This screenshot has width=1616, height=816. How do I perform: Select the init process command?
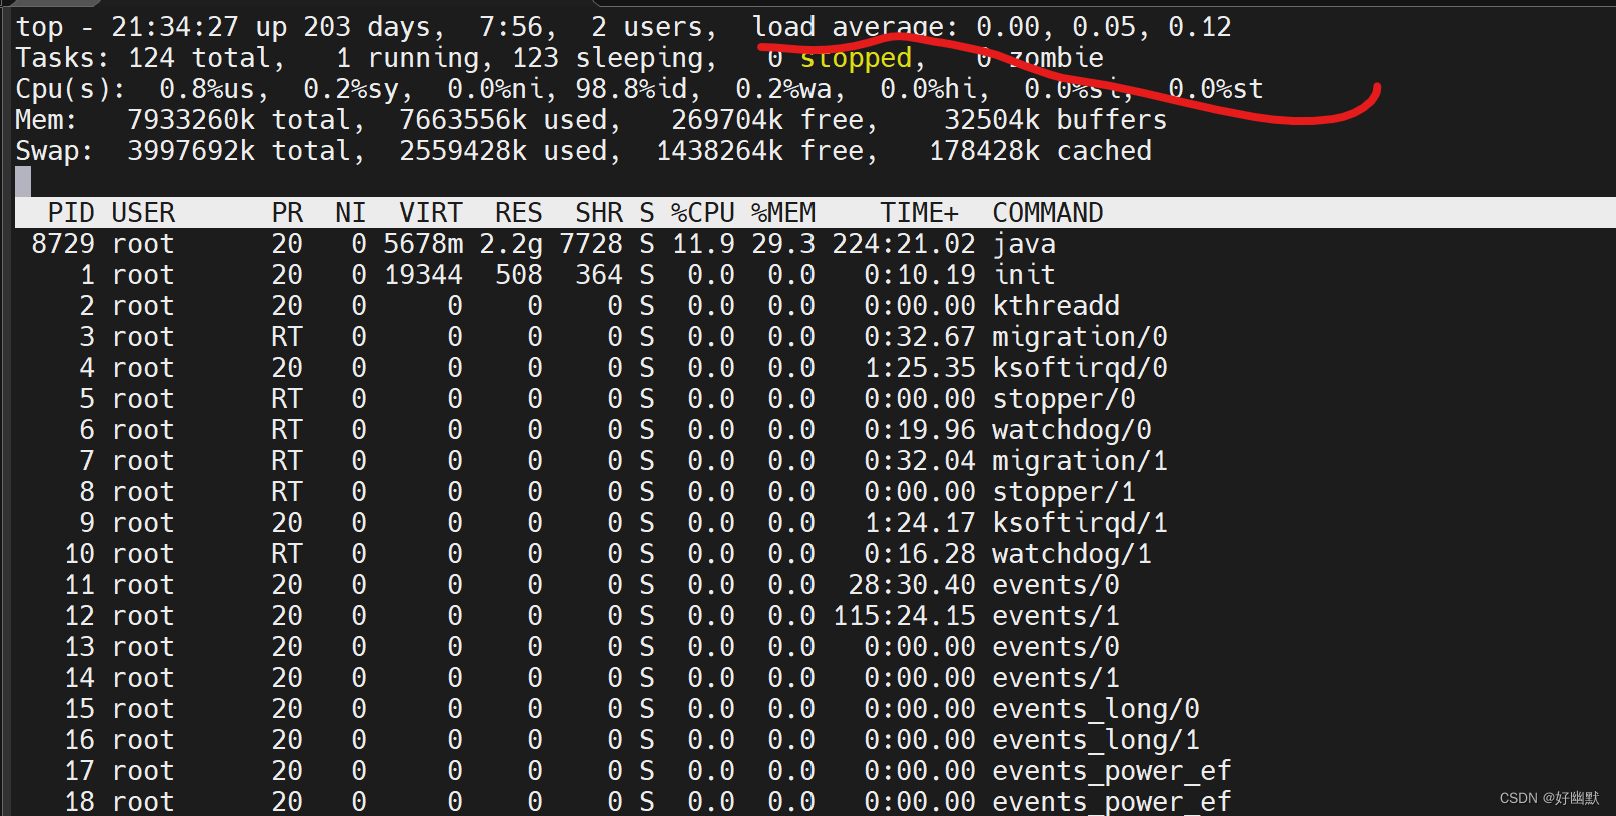pyautogui.click(x=1024, y=275)
